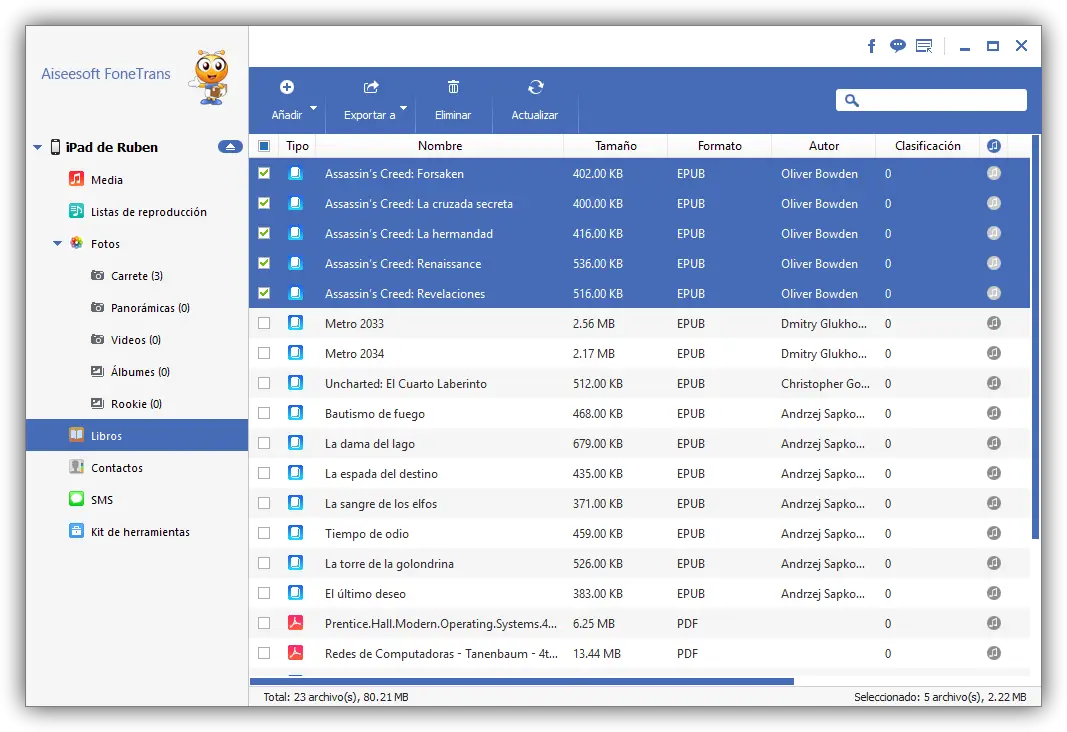Check the El último deseo checkbox
The image size is (1067, 732).
pyautogui.click(x=264, y=593)
